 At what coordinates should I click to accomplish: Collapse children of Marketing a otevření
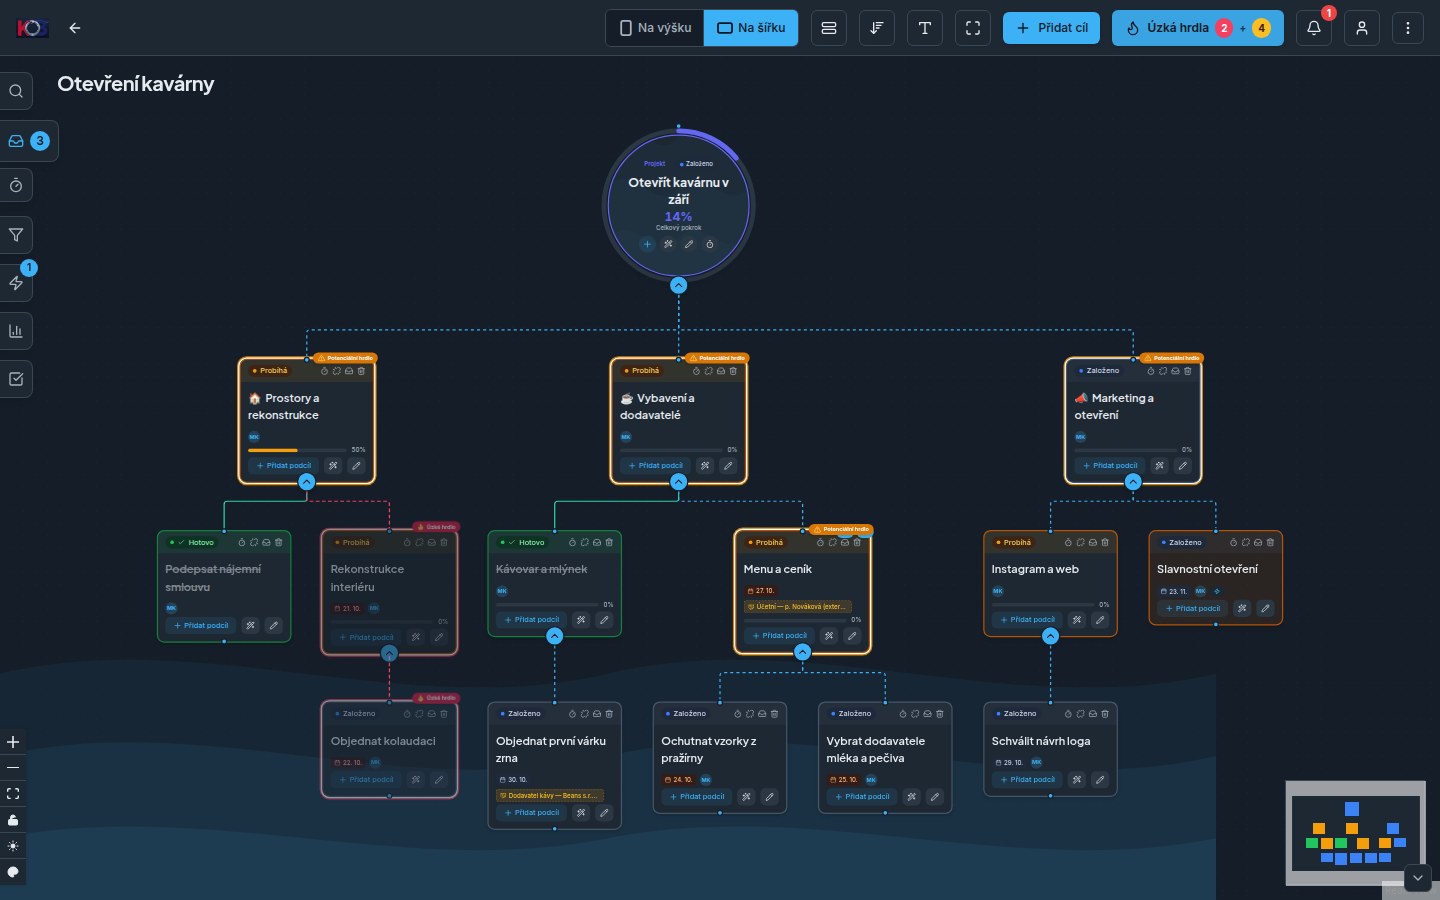click(1133, 482)
